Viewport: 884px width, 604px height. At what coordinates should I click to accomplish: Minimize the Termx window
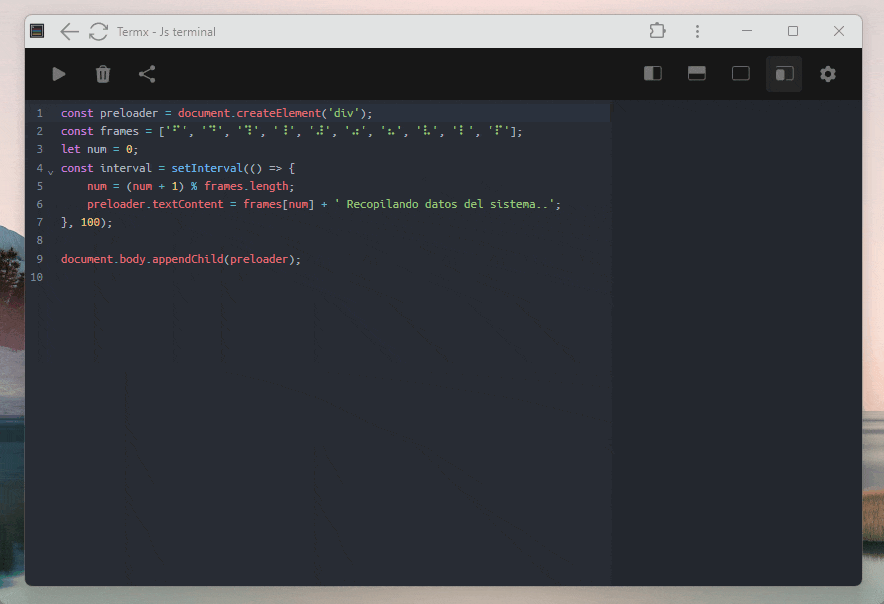tap(747, 31)
